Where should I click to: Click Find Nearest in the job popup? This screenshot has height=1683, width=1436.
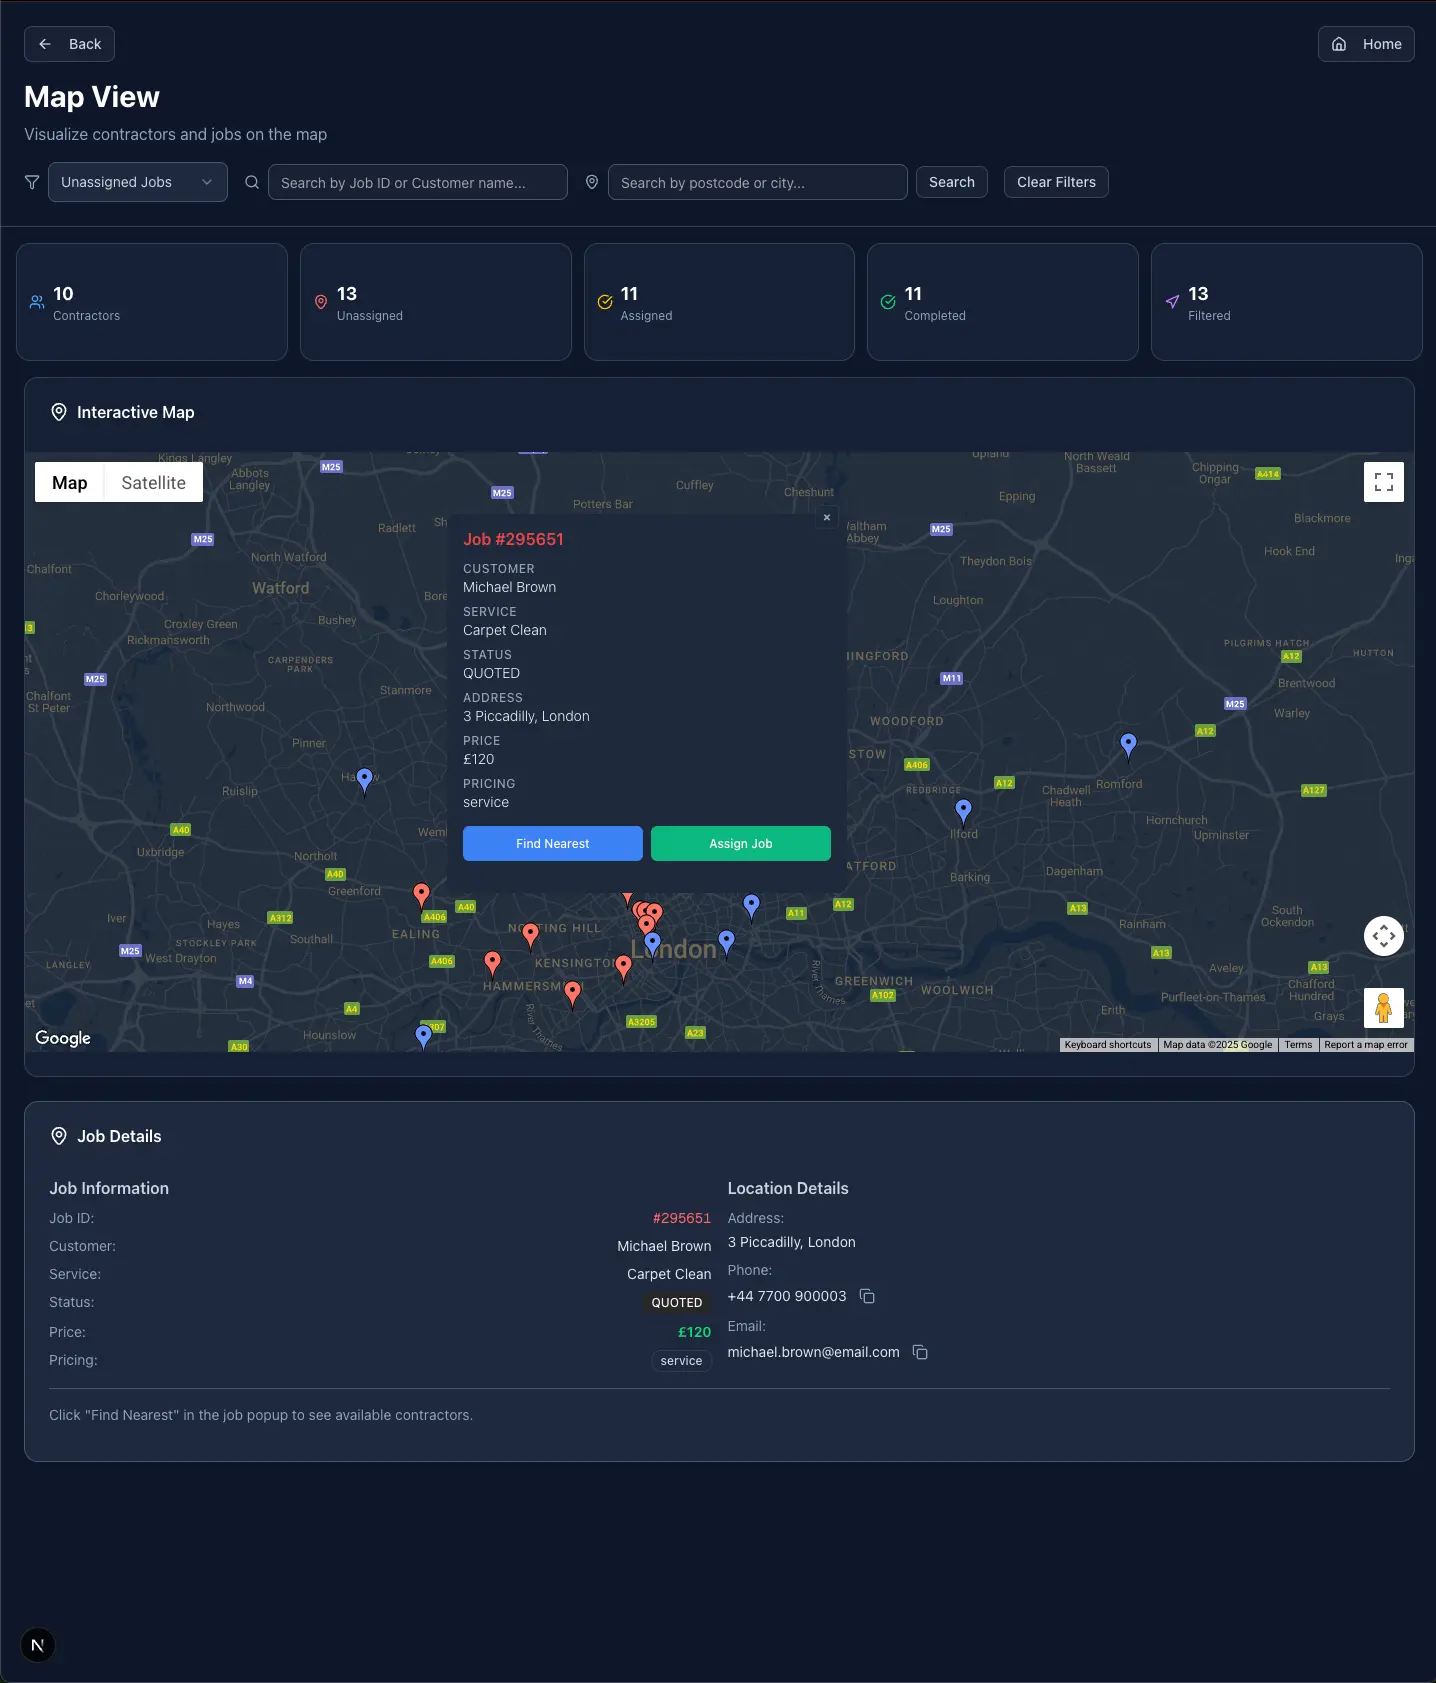[553, 843]
